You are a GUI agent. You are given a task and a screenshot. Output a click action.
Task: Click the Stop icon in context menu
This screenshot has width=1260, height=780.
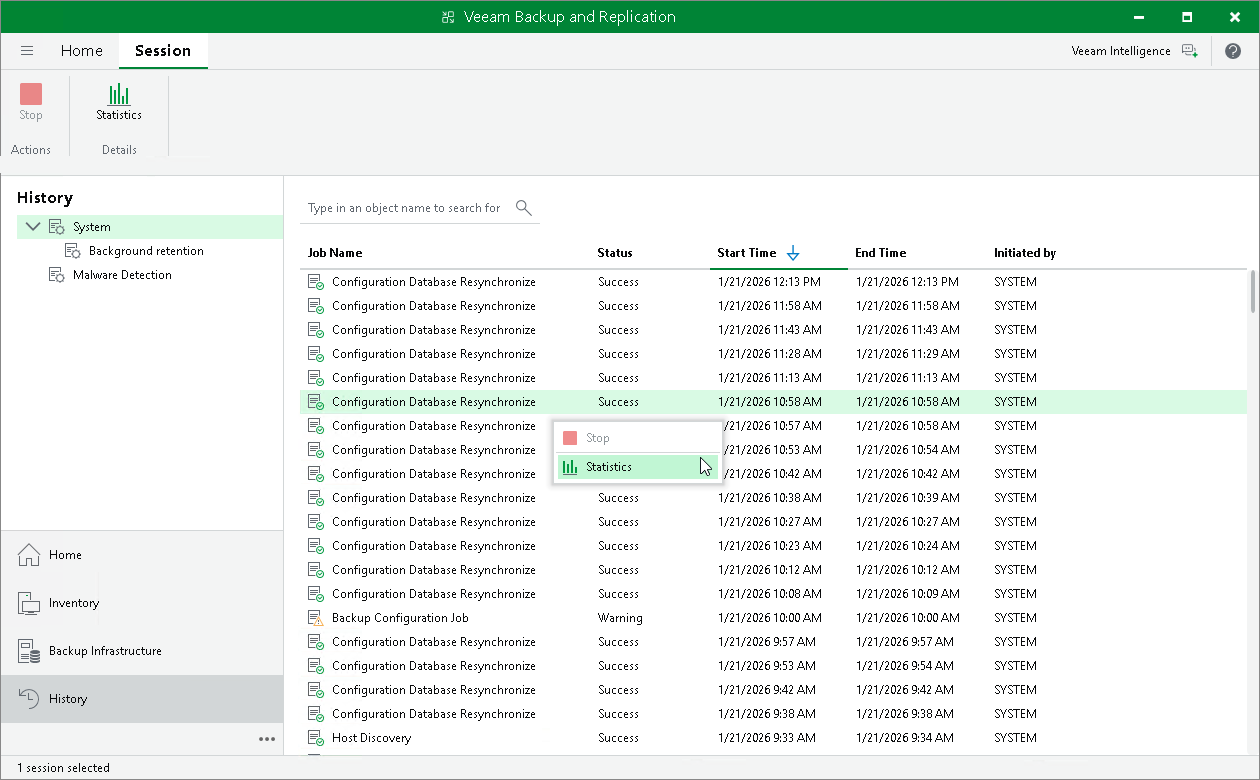click(x=570, y=438)
